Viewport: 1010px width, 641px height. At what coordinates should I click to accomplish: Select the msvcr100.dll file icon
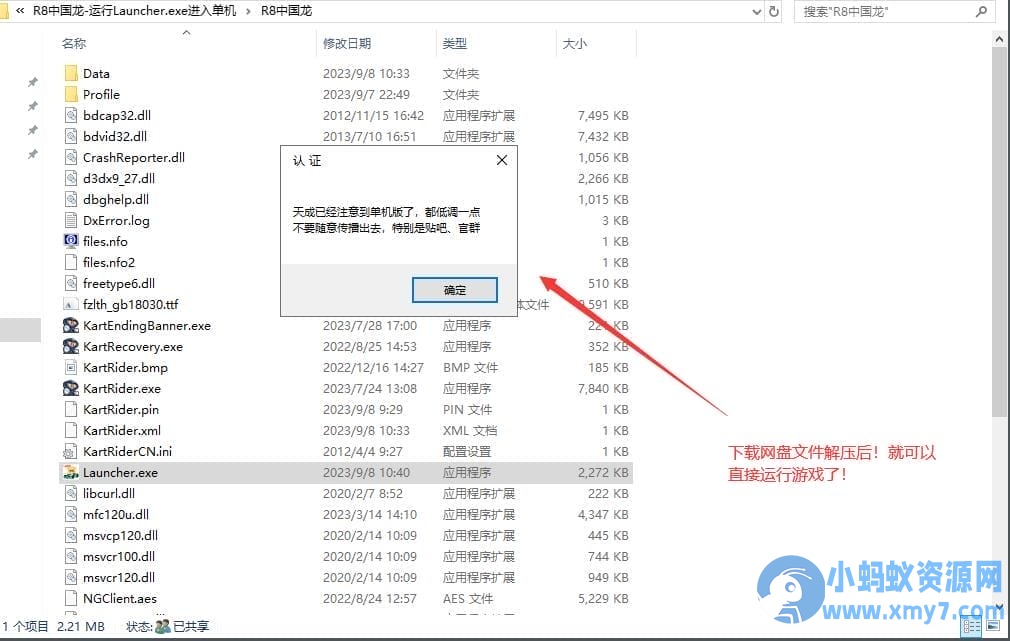pyautogui.click(x=71, y=557)
